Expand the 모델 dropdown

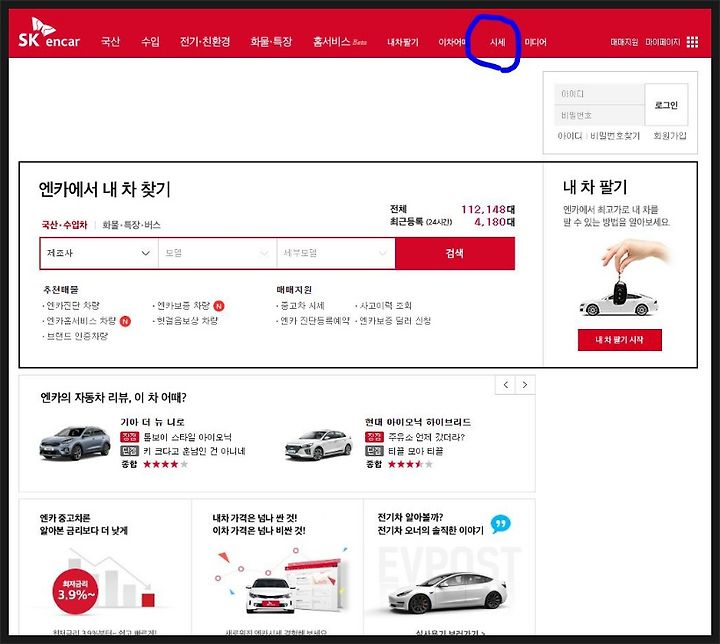[x=217, y=253]
